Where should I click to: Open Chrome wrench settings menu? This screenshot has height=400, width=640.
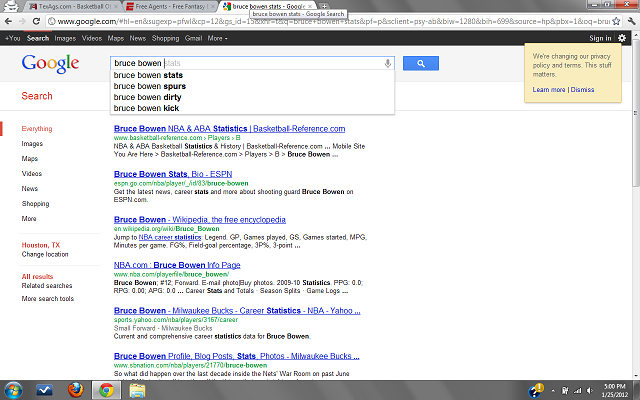tap(631, 21)
